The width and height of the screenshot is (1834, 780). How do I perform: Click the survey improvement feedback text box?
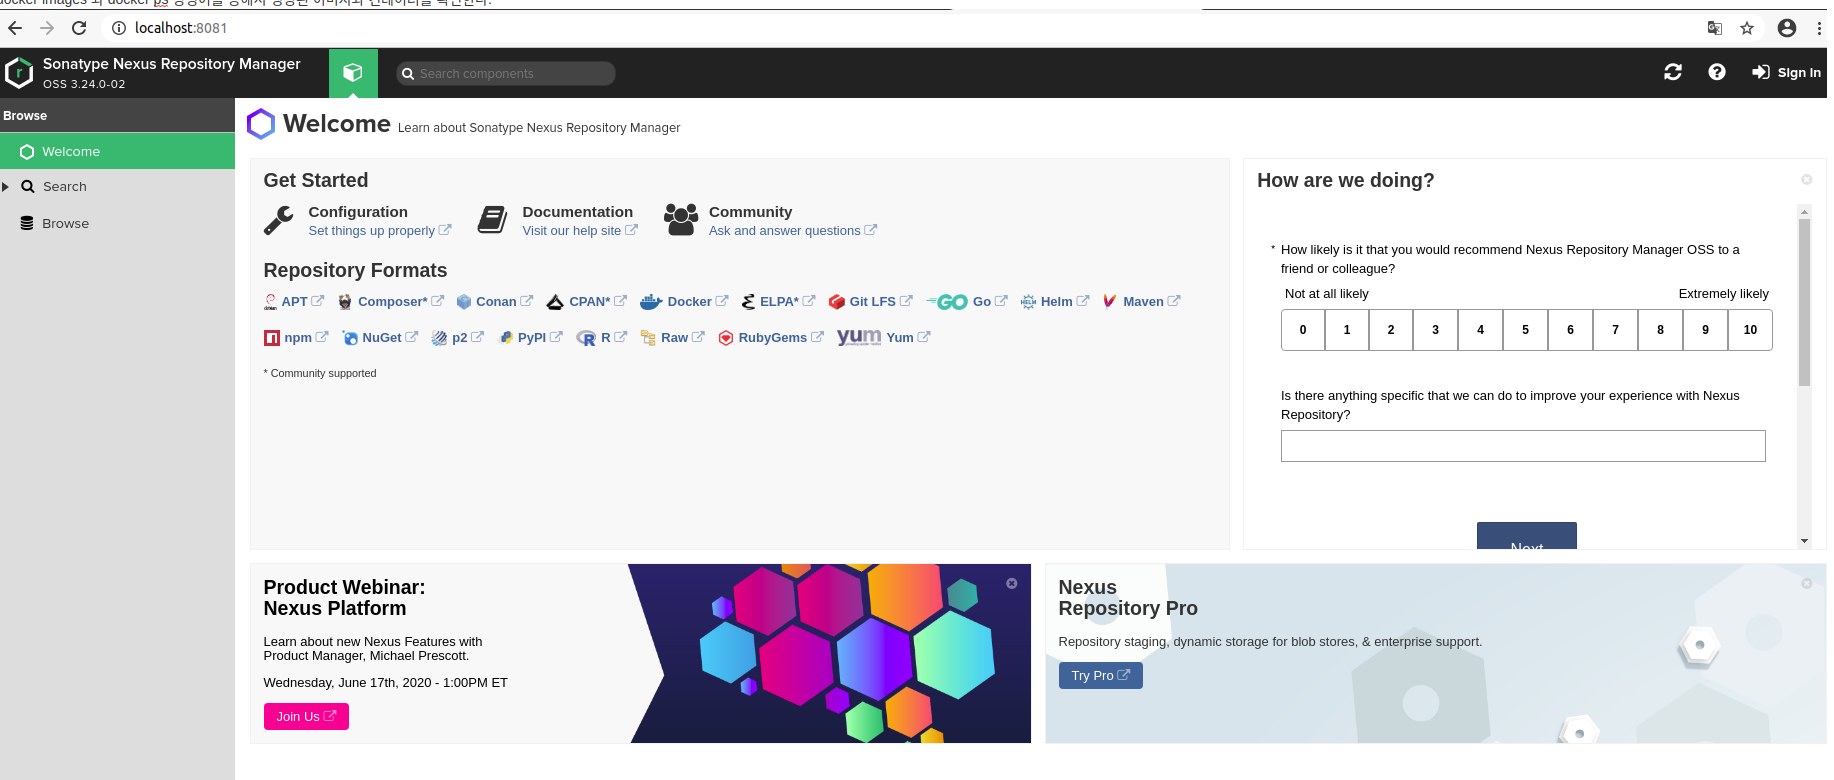click(x=1523, y=446)
